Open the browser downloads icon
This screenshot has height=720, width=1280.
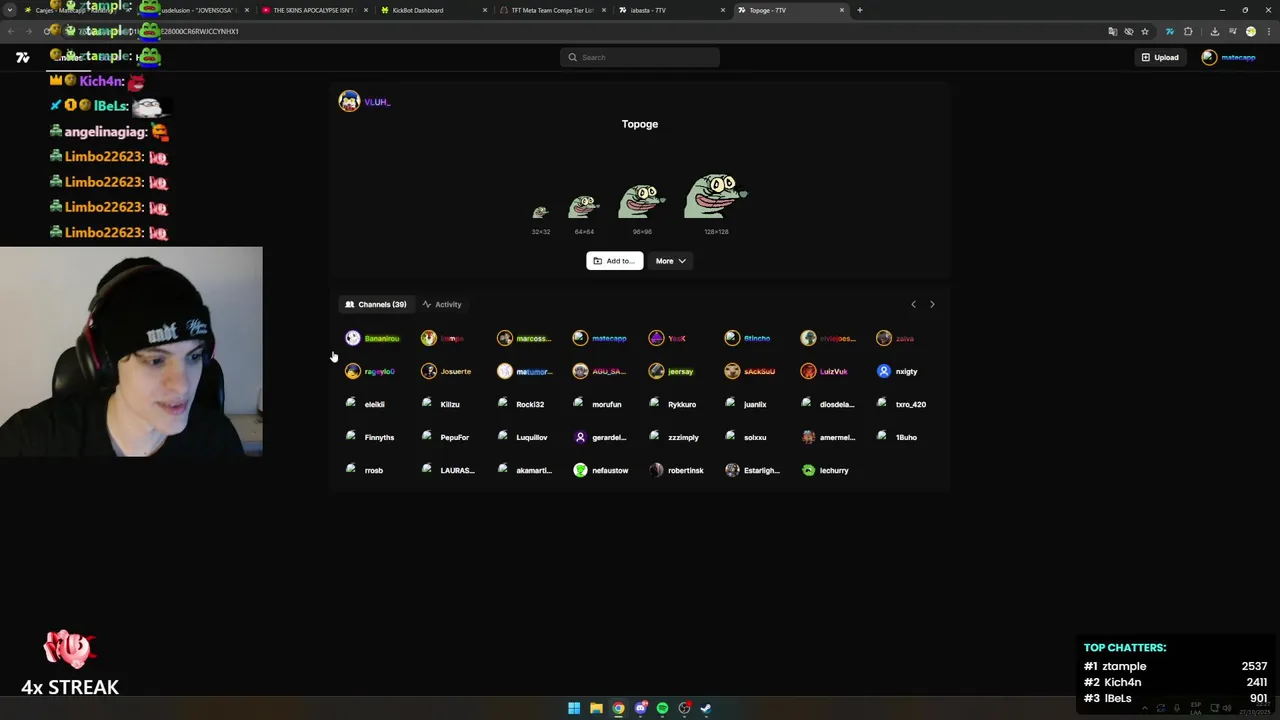(x=1214, y=31)
